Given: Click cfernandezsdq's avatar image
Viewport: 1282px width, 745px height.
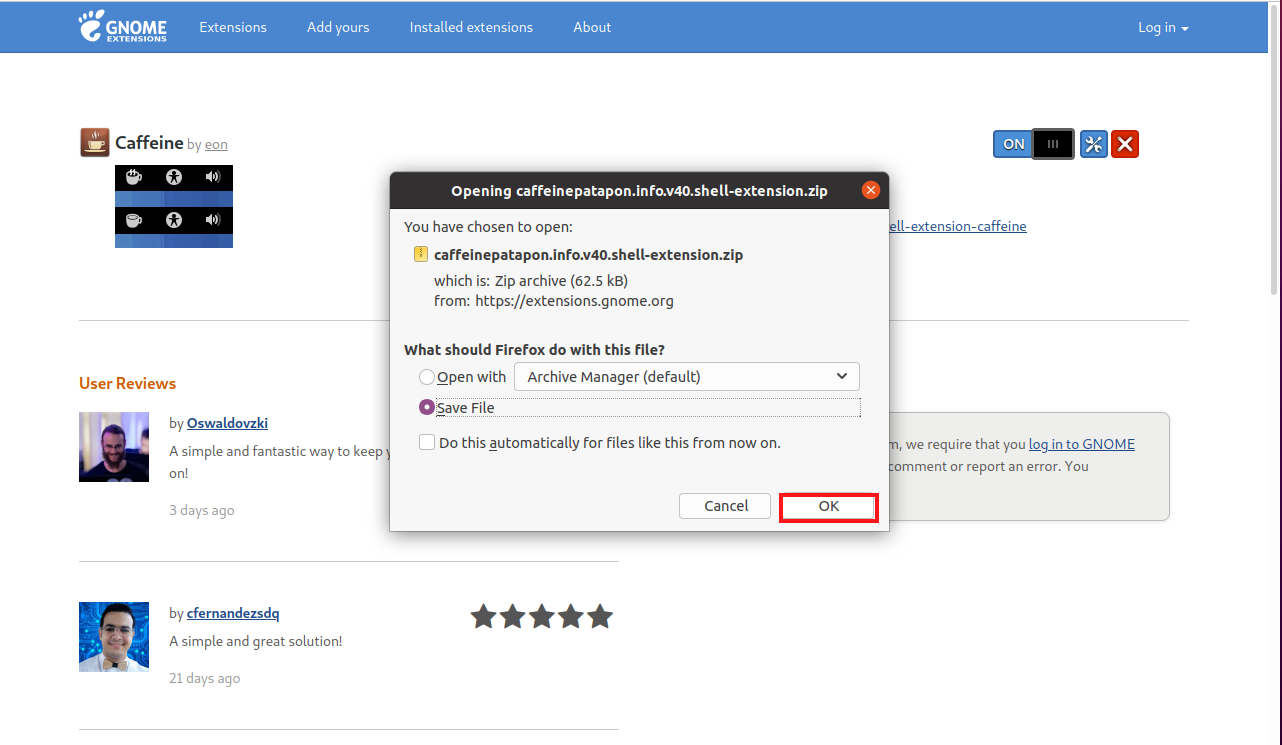Looking at the screenshot, I should point(114,637).
